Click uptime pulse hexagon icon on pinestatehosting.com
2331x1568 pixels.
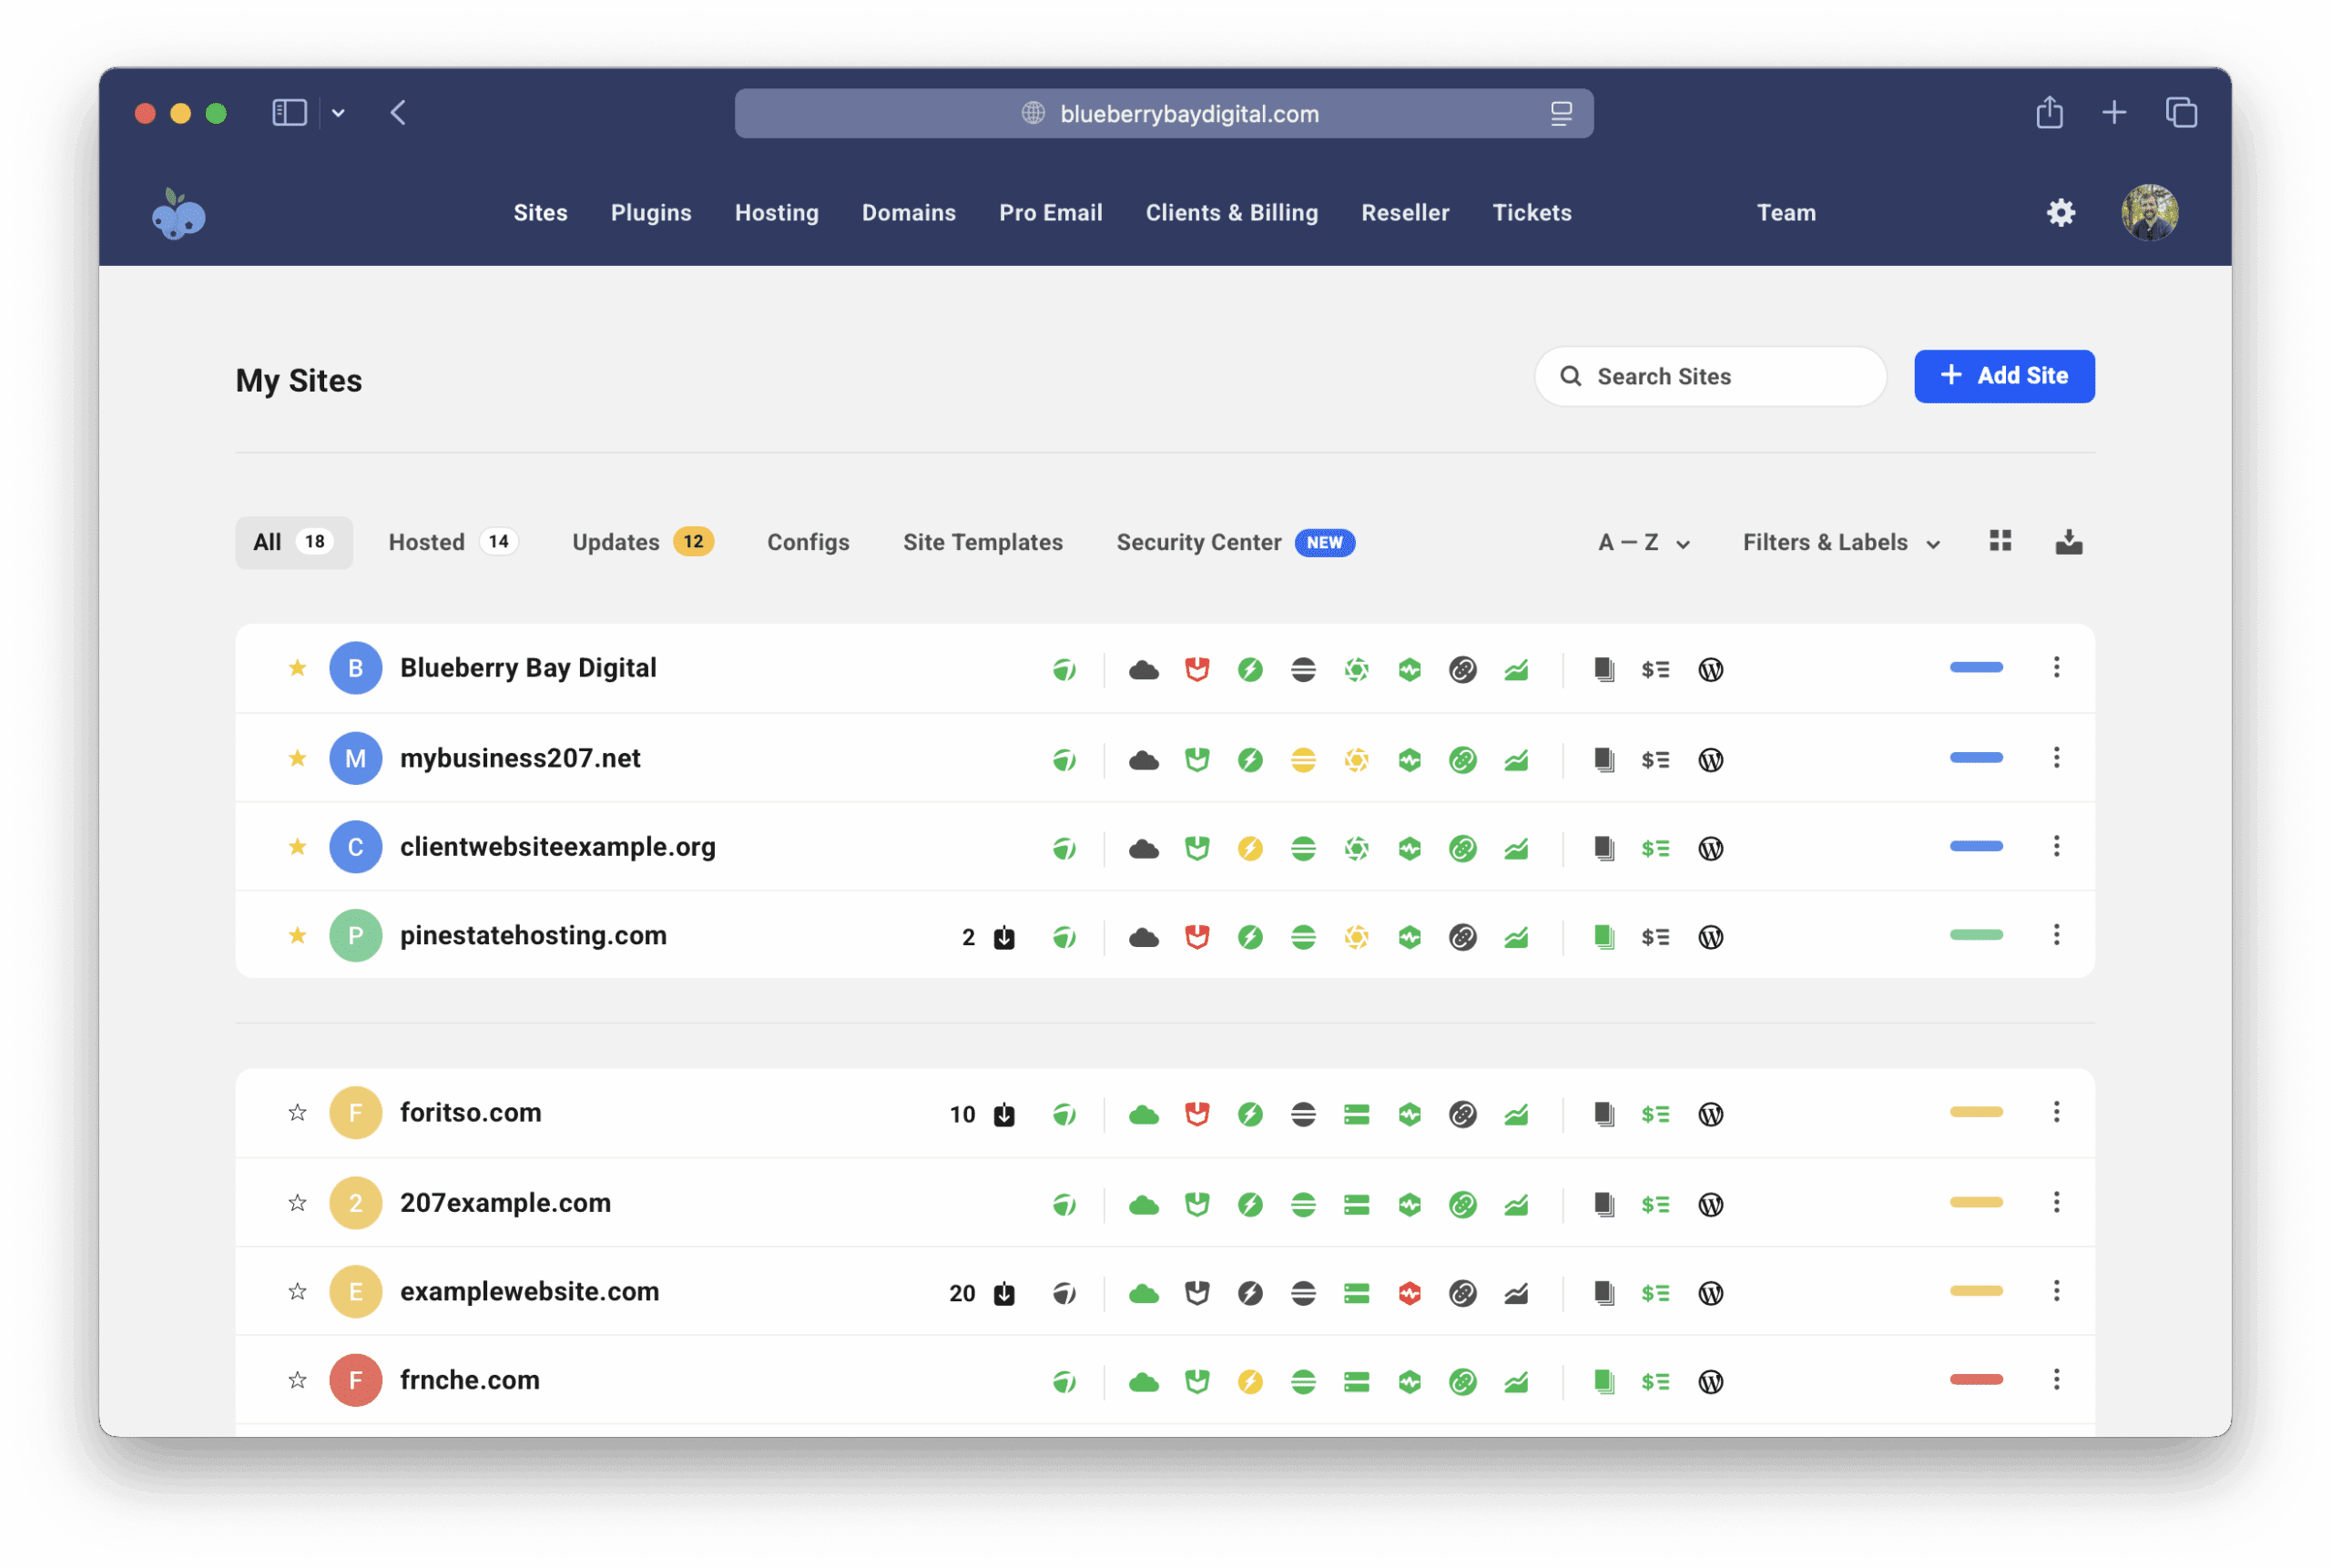tap(1409, 937)
